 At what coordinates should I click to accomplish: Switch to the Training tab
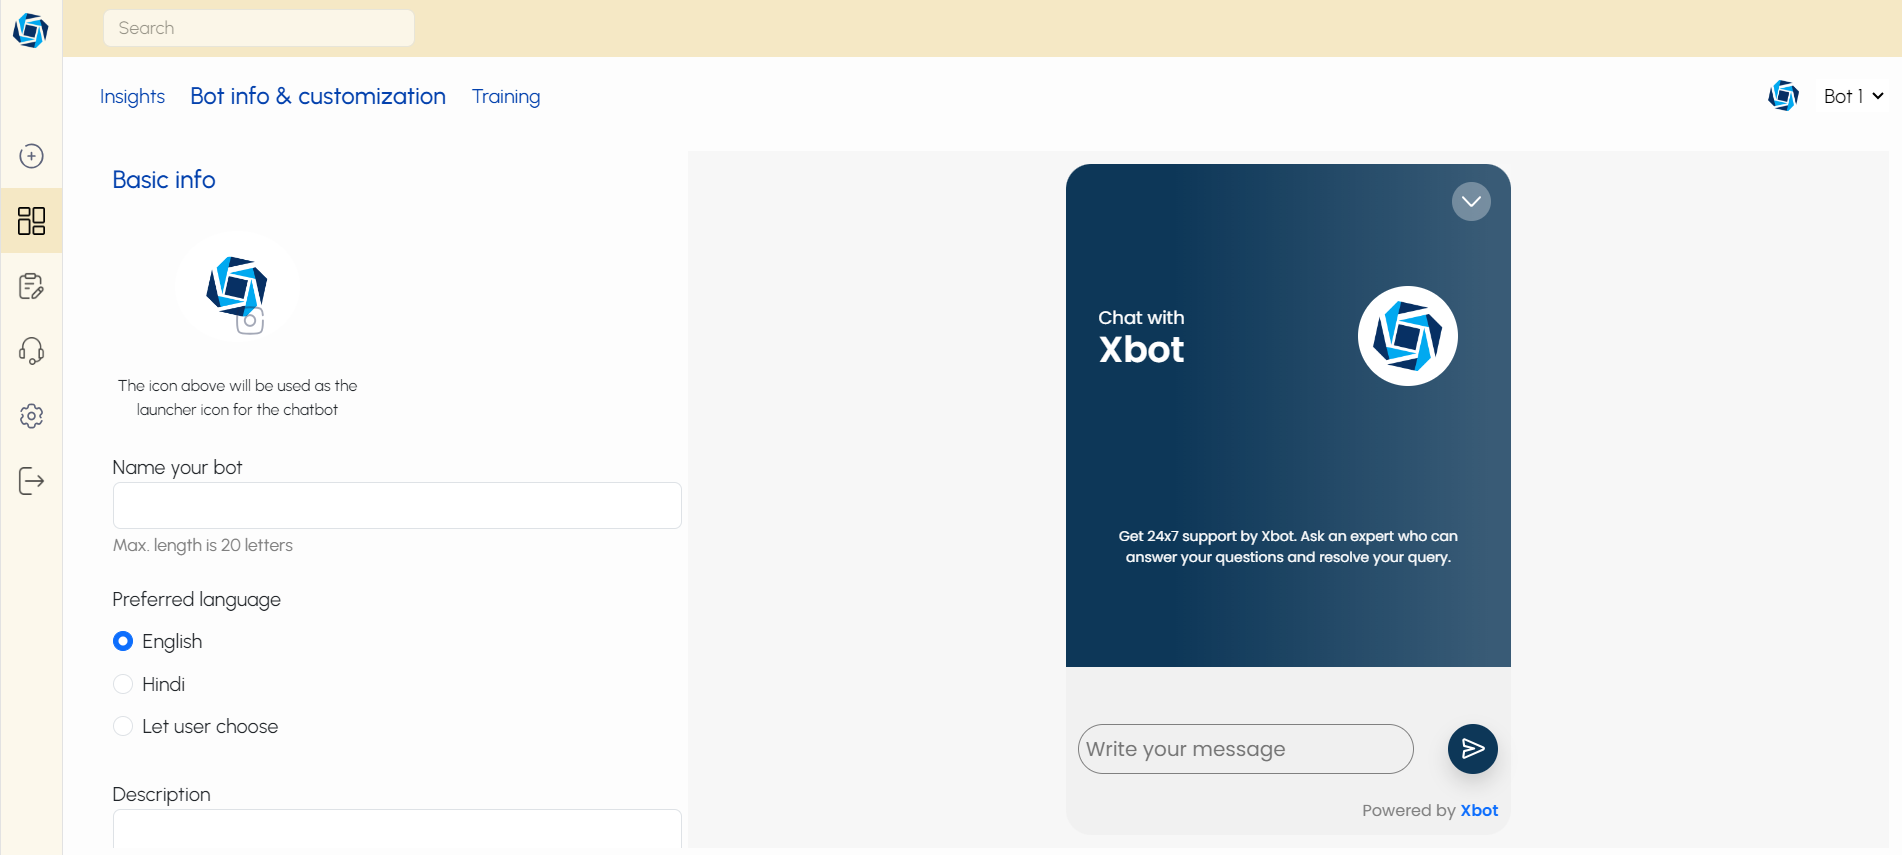pyautogui.click(x=506, y=96)
